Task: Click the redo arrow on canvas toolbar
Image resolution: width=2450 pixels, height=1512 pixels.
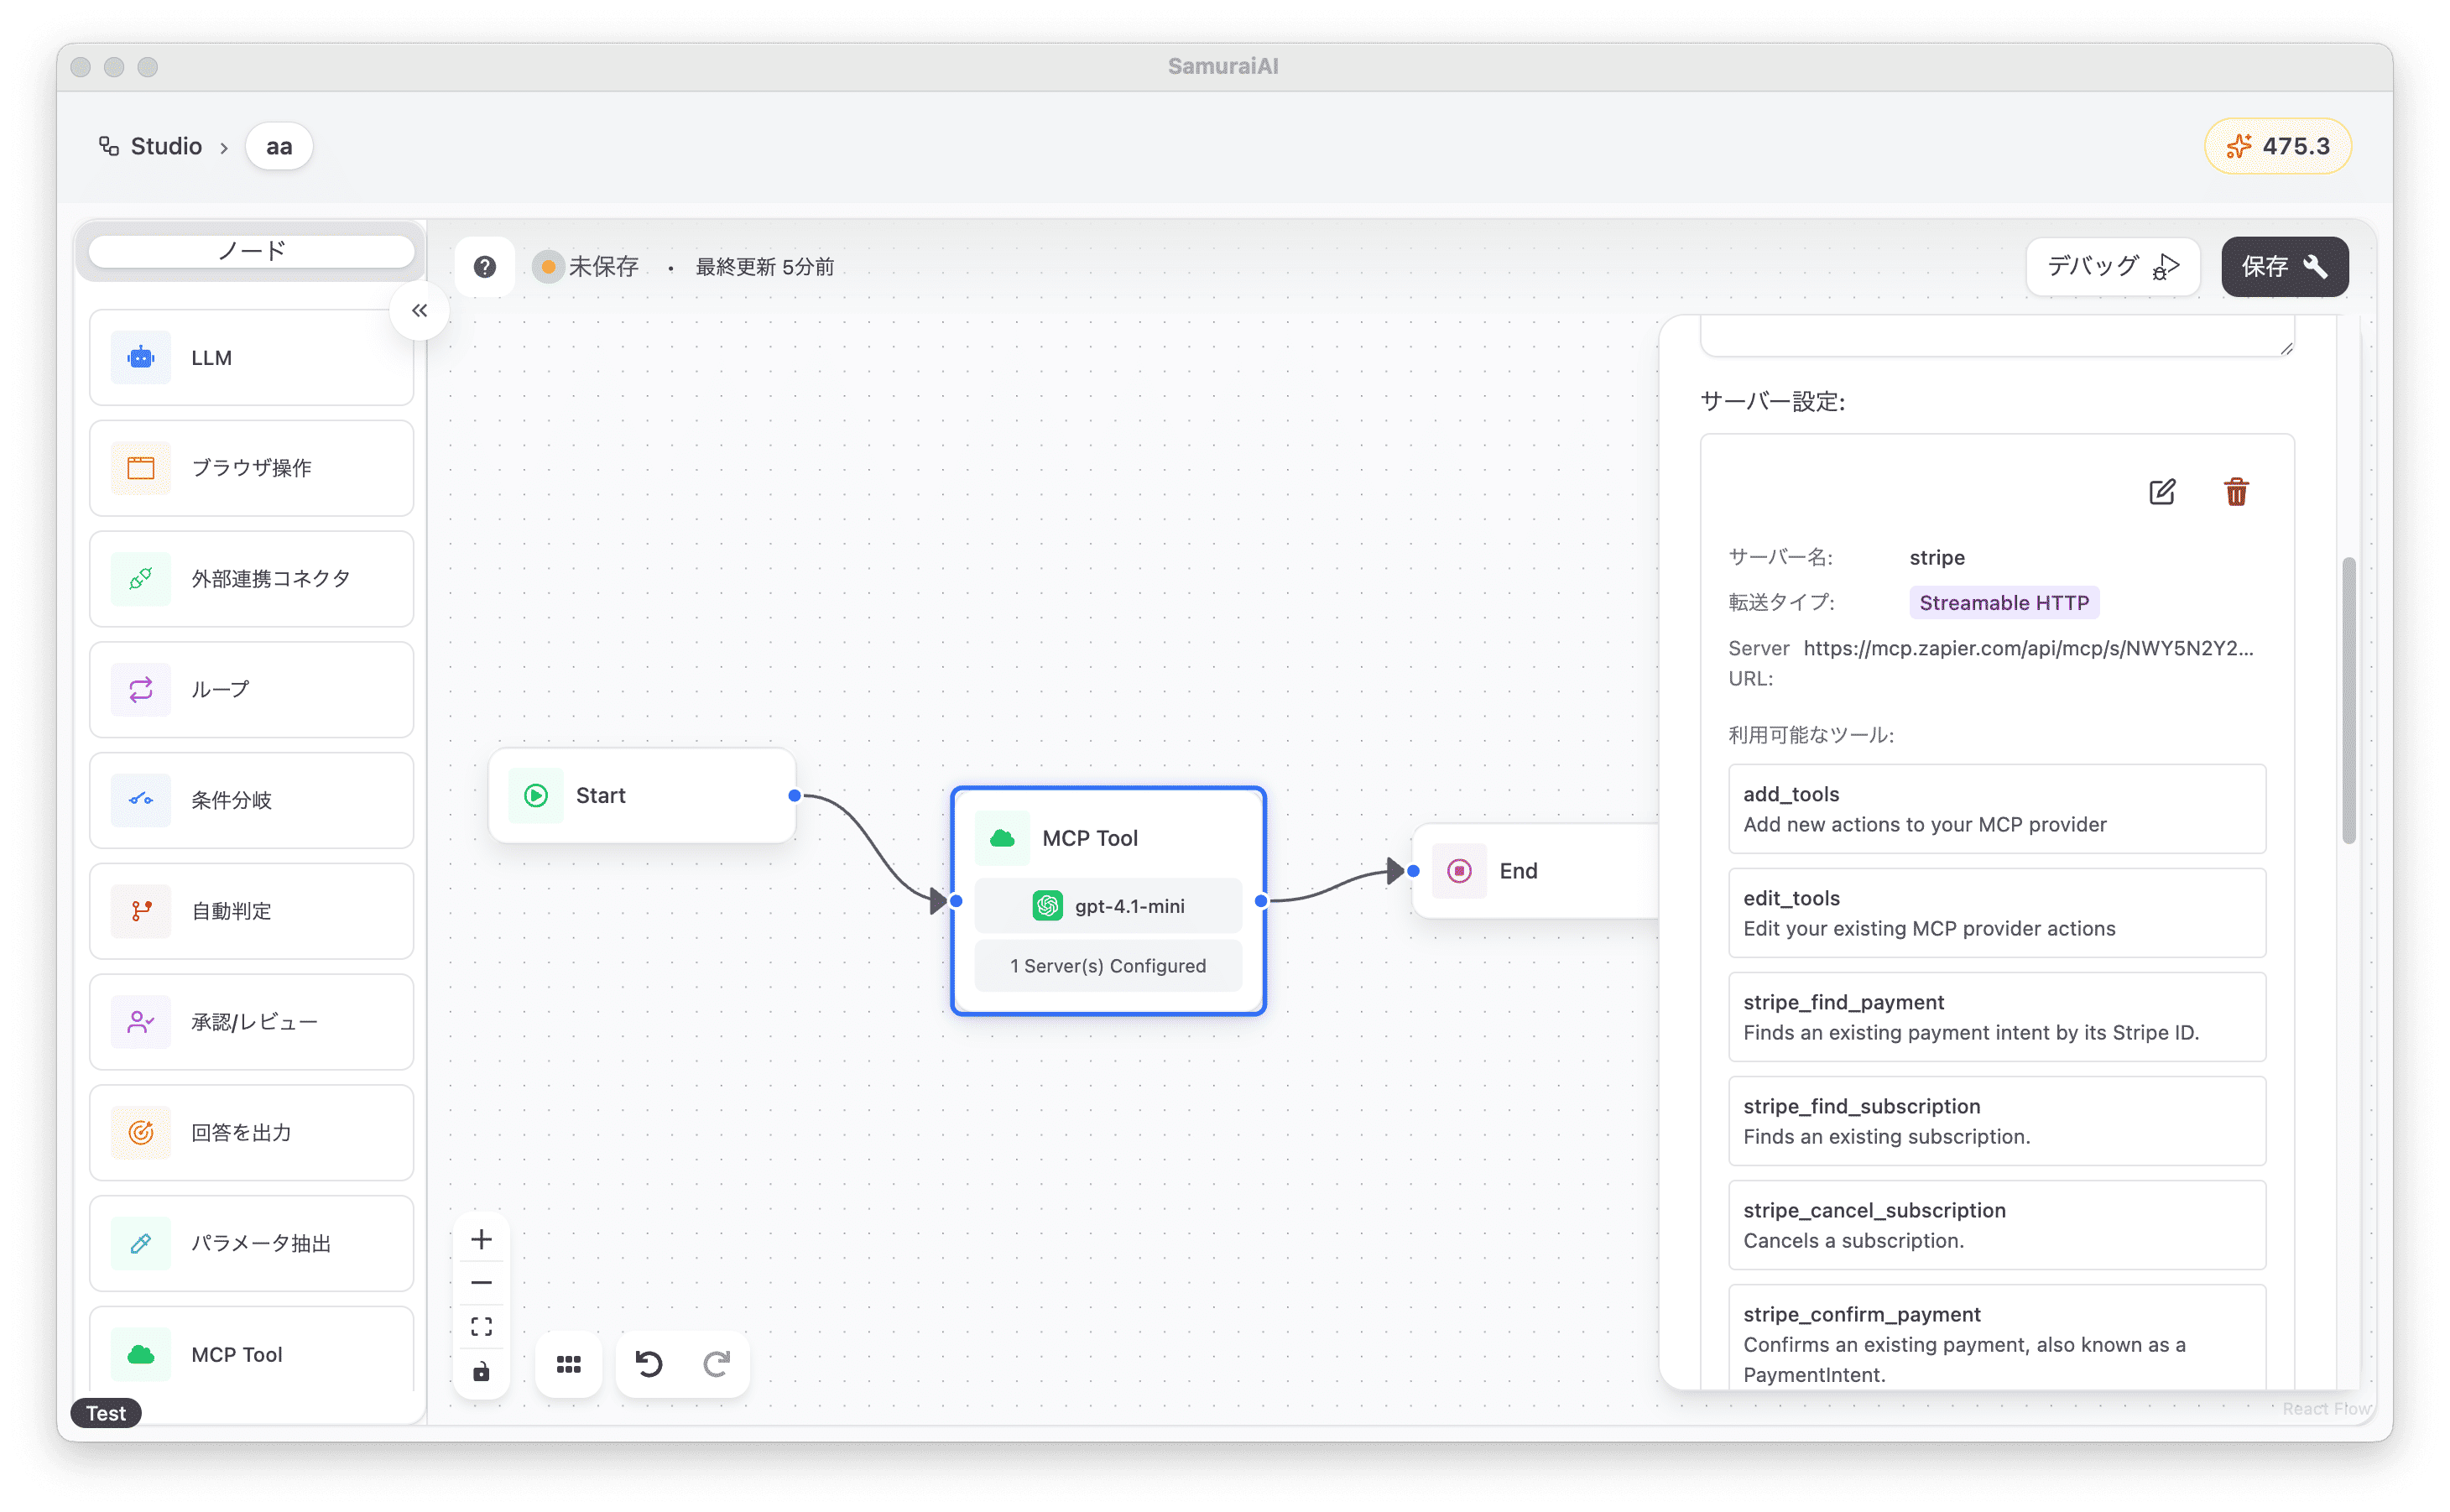Action: (716, 1364)
